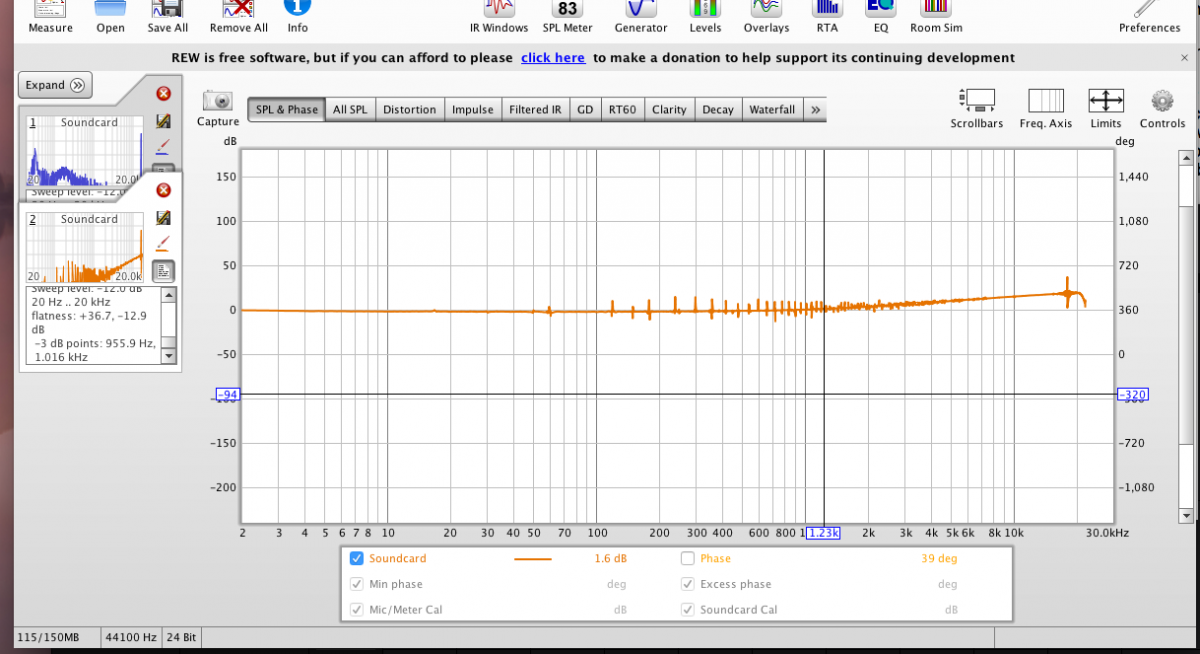This screenshot has width=1200, height=654.
Task: Delete measurement 1 with red X
Action: click(163, 94)
